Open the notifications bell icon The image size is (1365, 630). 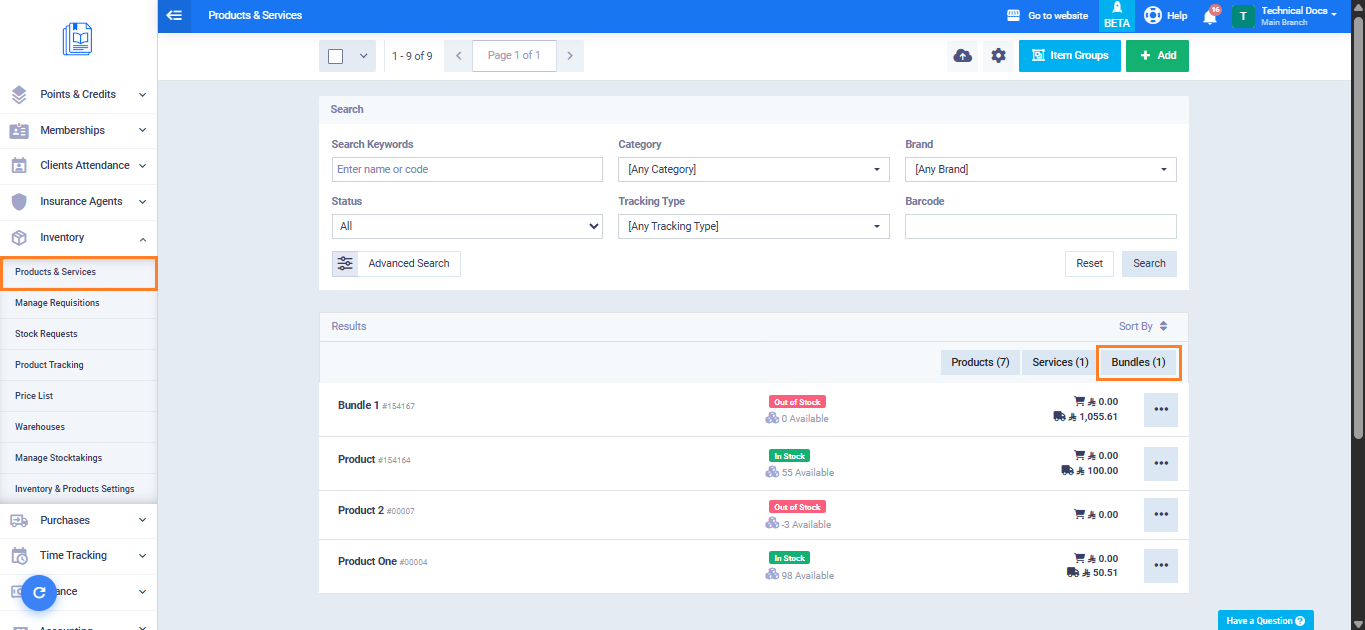click(x=1210, y=16)
